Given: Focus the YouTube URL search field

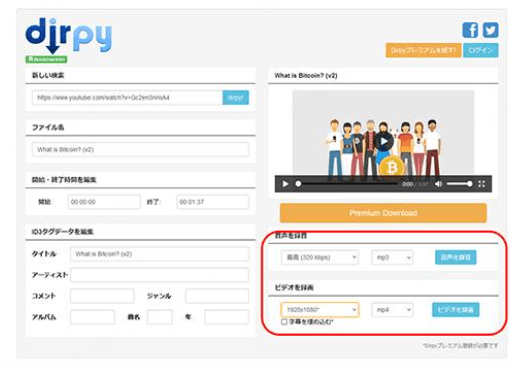Looking at the screenshot, I should tap(127, 98).
